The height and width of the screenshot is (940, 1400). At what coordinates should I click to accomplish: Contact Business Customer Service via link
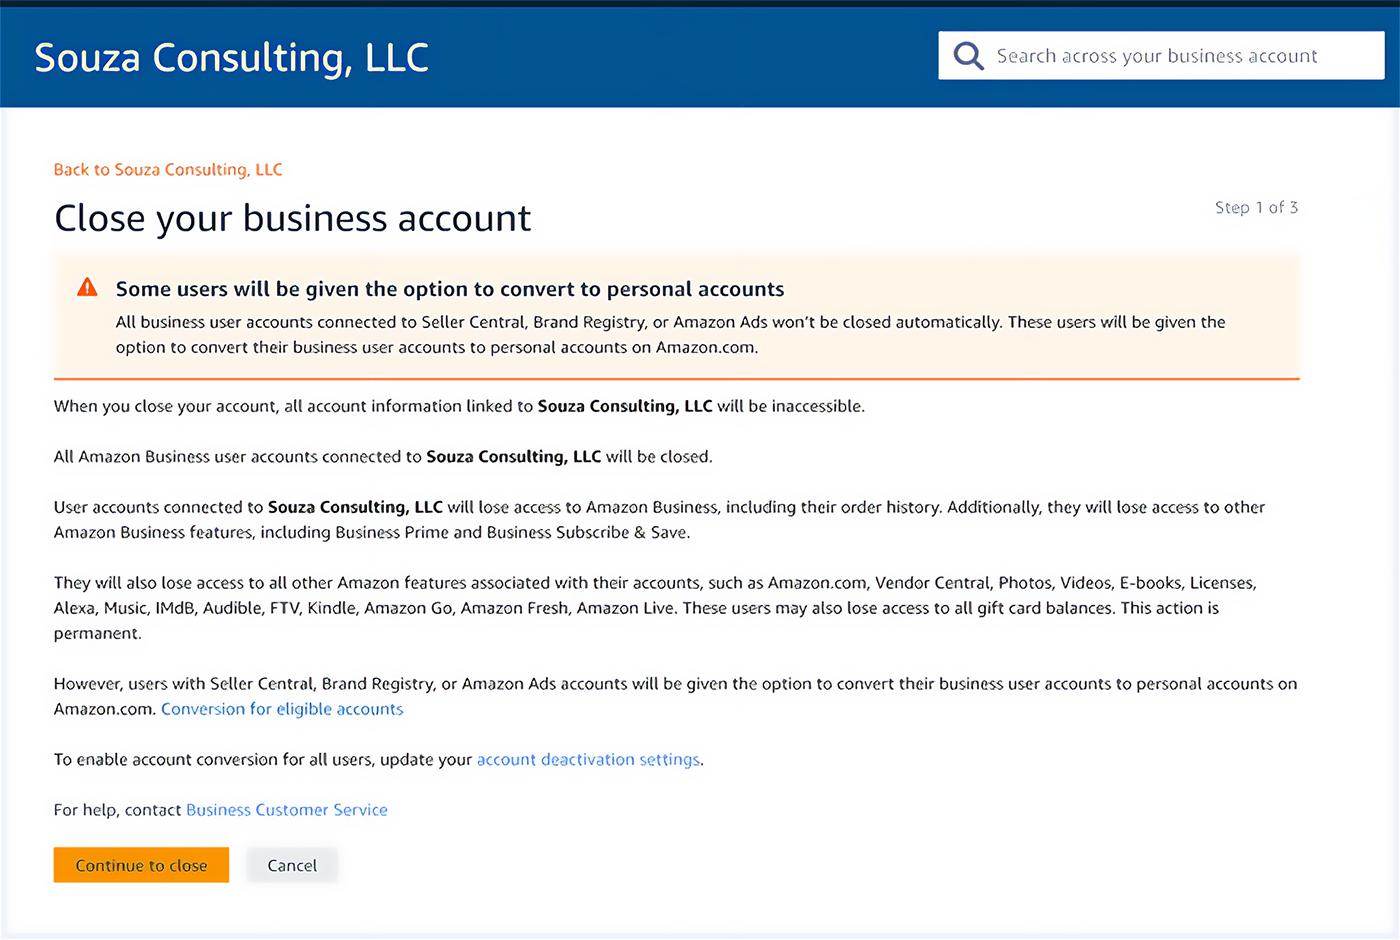[x=287, y=810]
